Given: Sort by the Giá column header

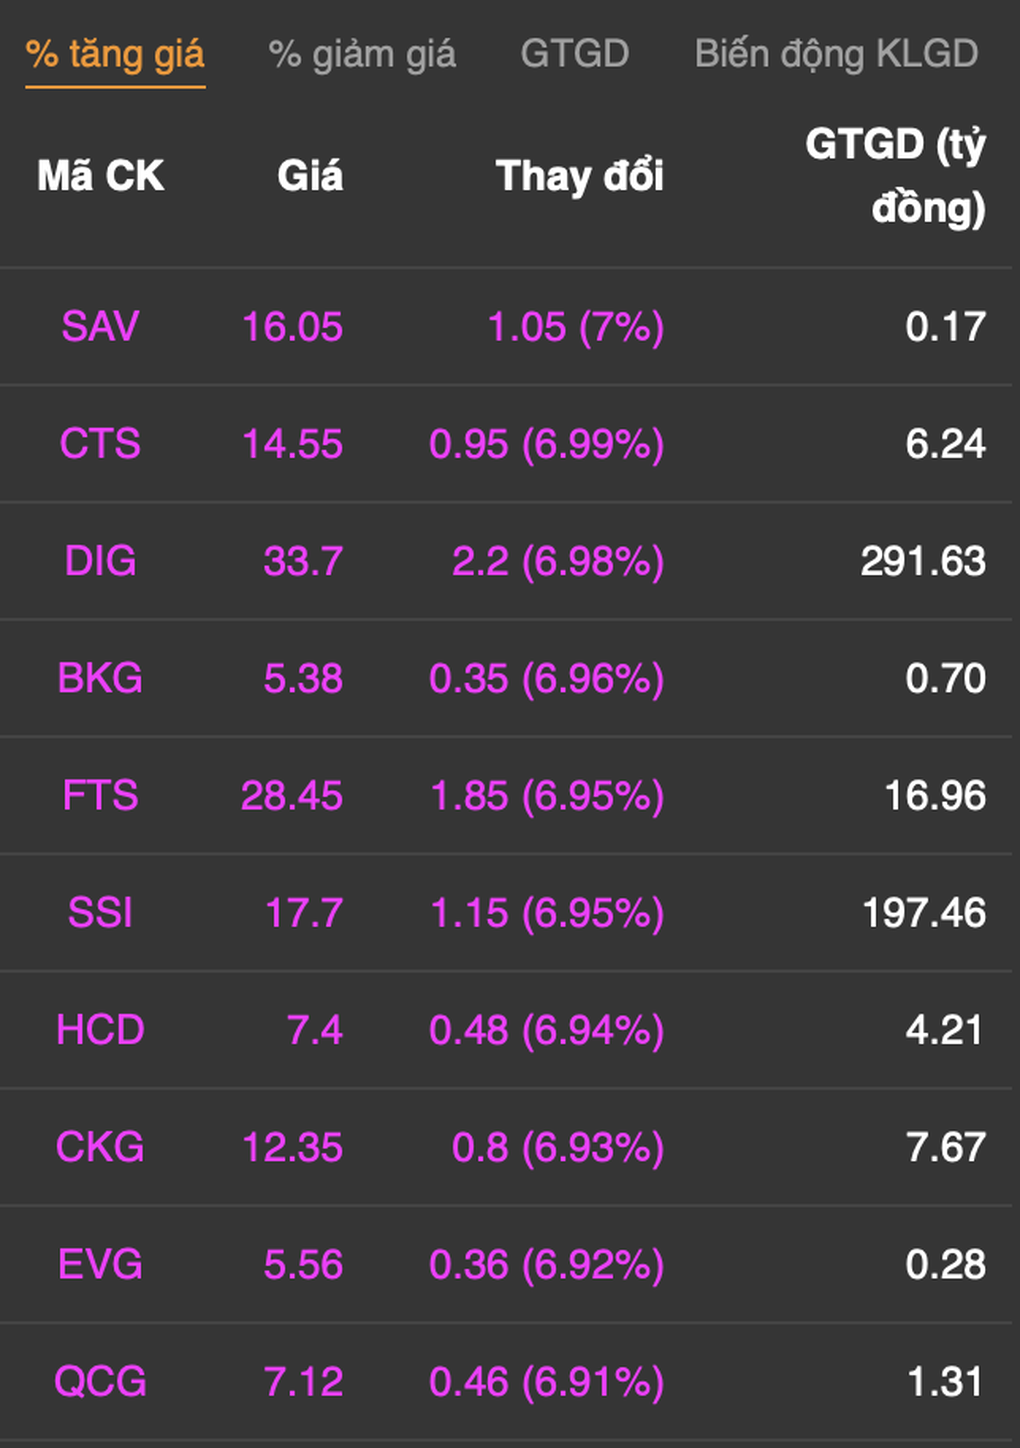Looking at the screenshot, I should pos(310,176).
